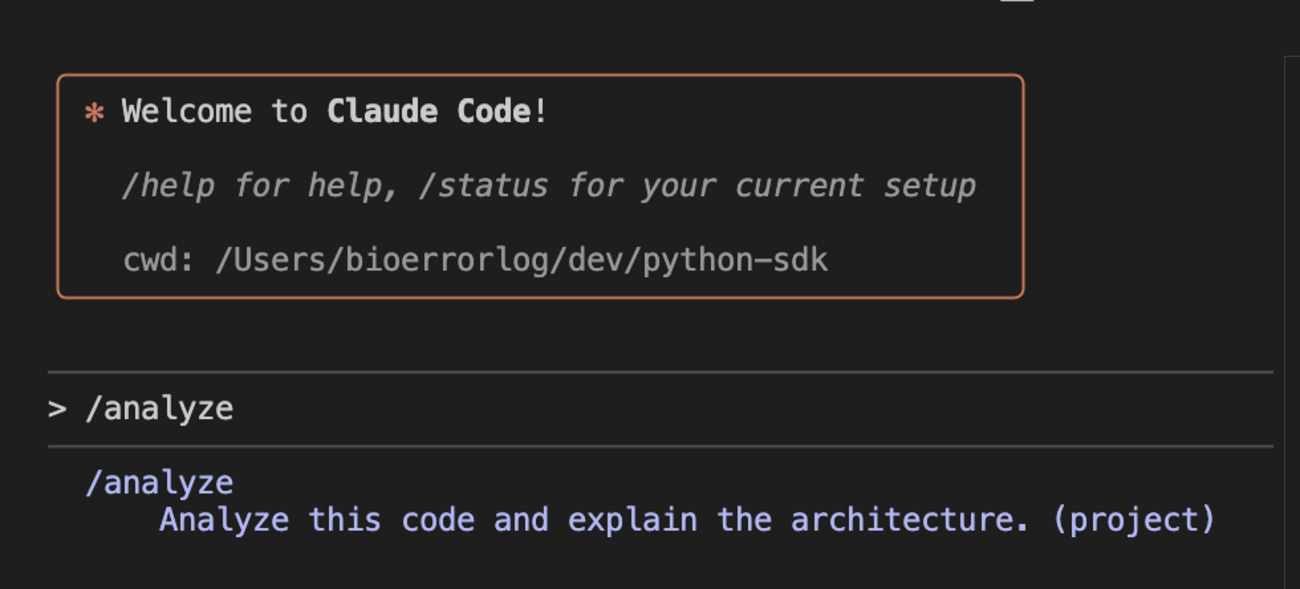1300x589 pixels.
Task: Click "python-sdk" folder name in the path
Action: point(735,260)
